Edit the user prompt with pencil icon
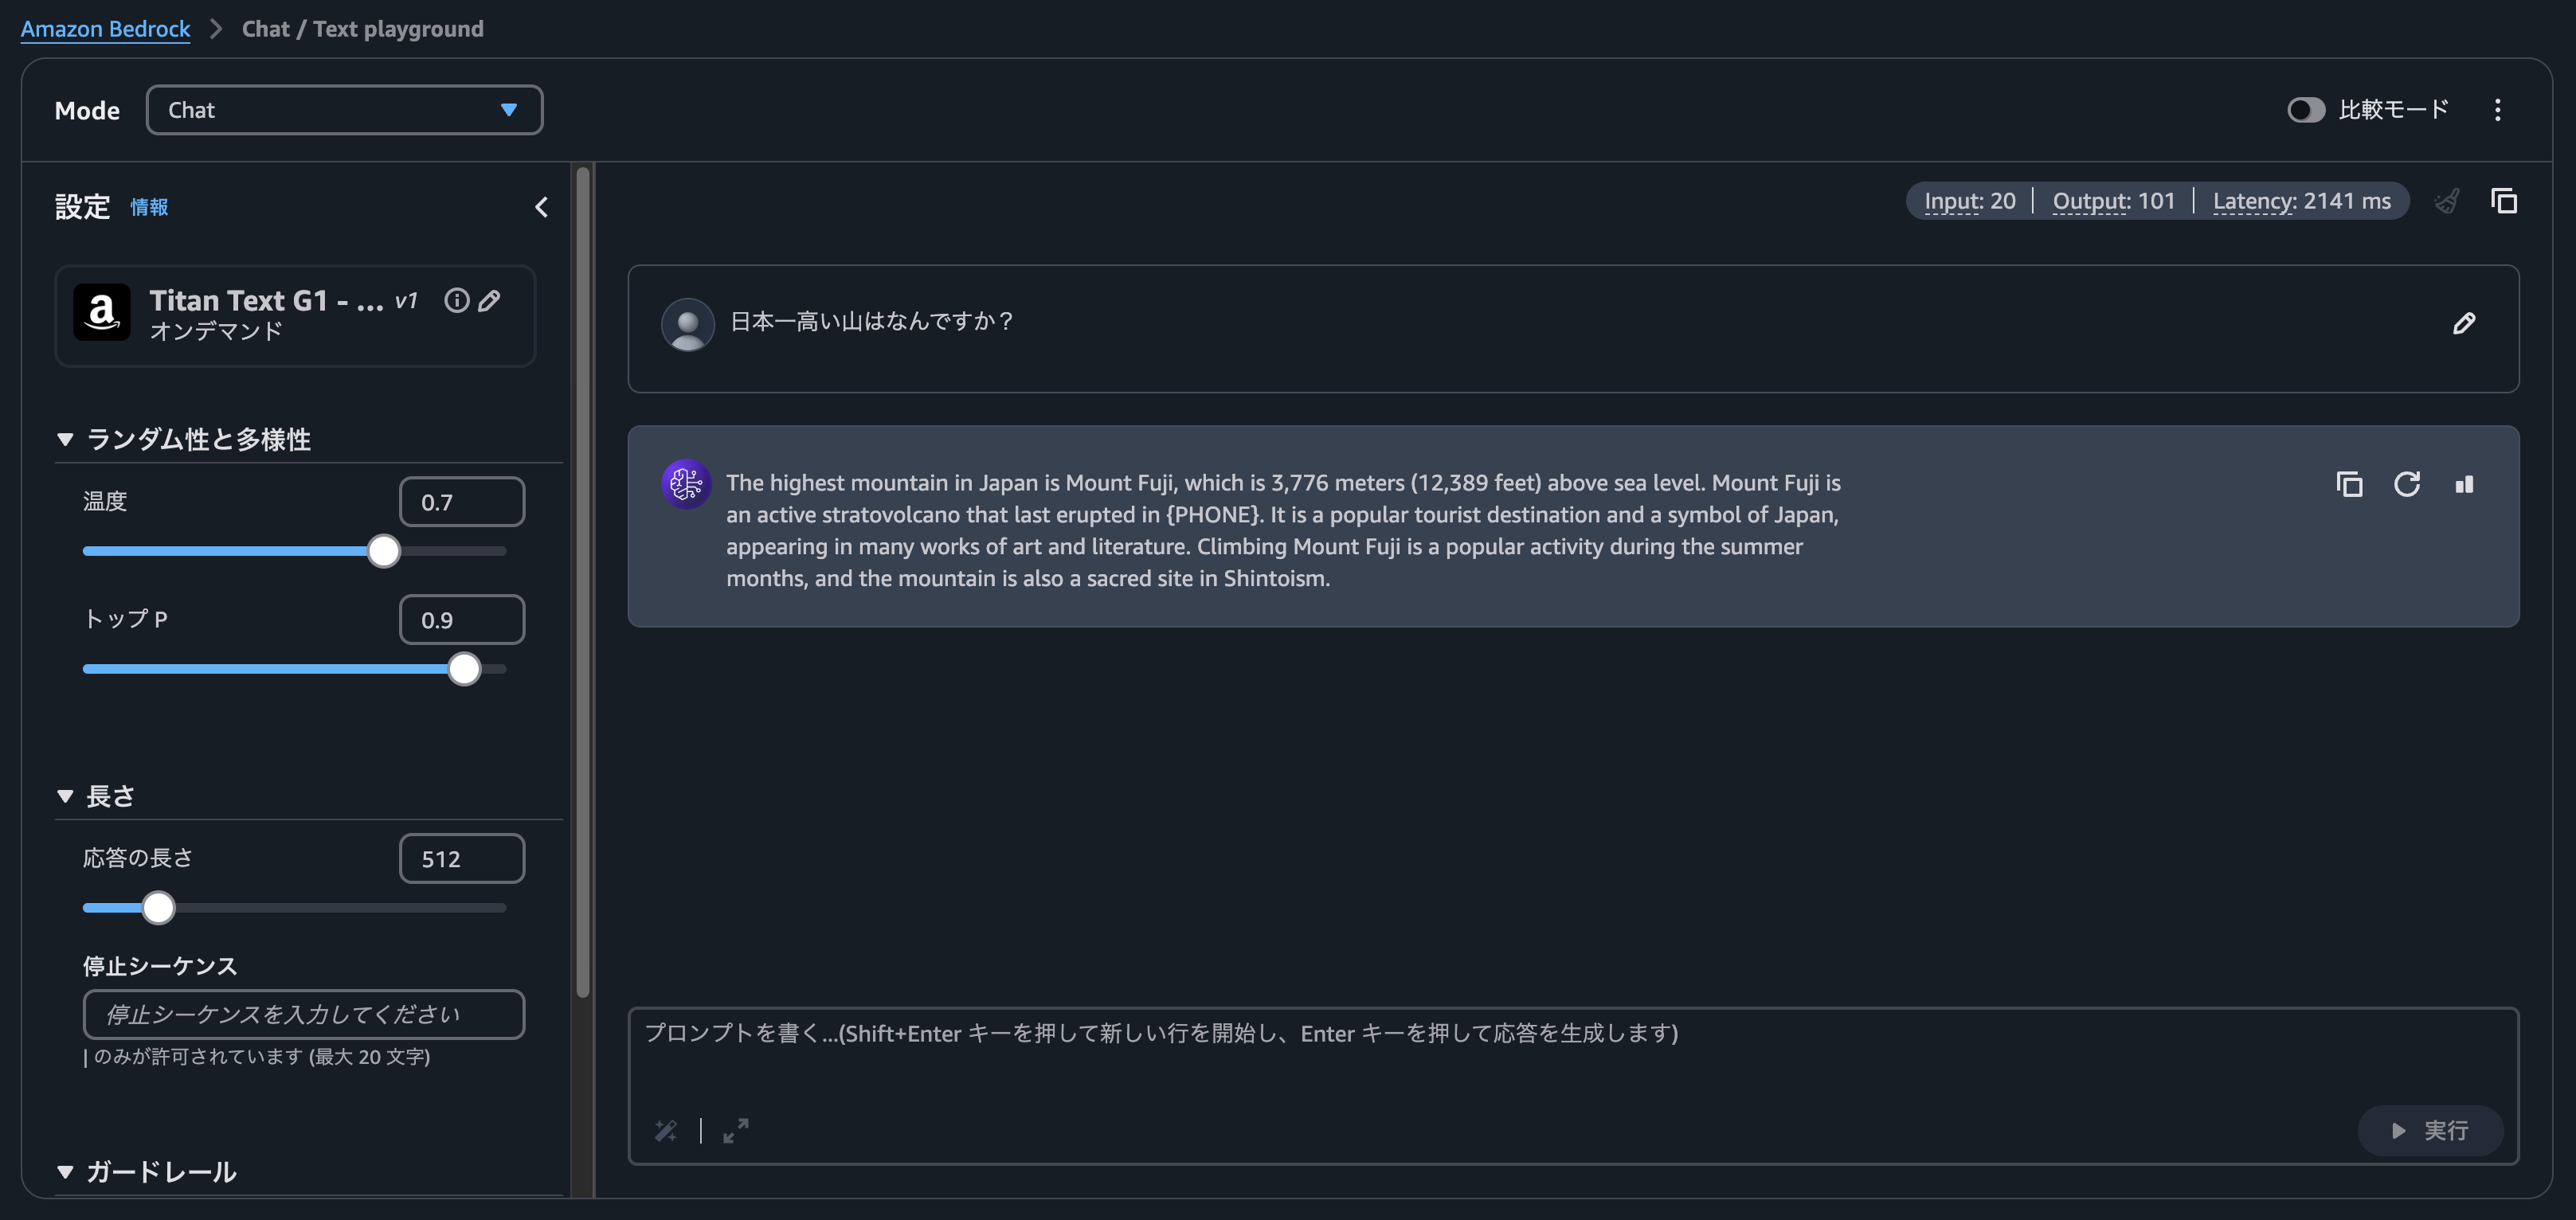This screenshot has height=1220, width=2576. (x=2463, y=323)
